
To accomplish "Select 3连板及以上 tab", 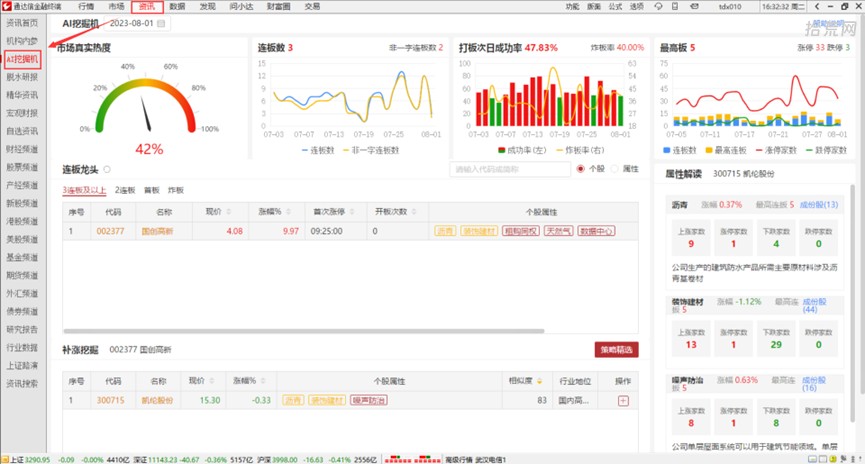I will (x=84, y=190).
